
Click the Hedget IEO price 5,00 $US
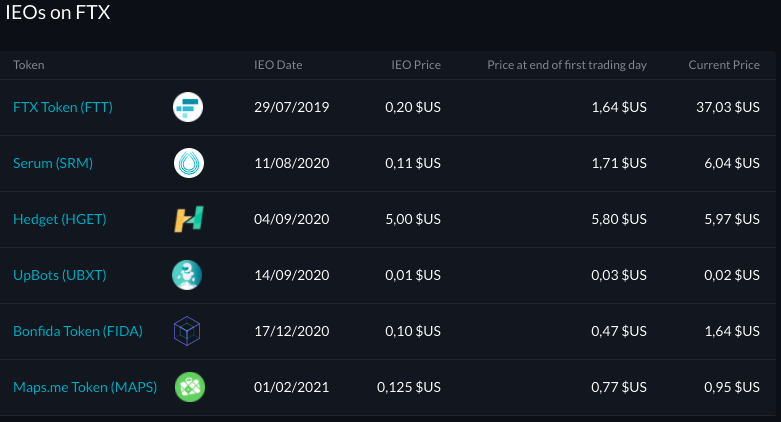(413, 219)
